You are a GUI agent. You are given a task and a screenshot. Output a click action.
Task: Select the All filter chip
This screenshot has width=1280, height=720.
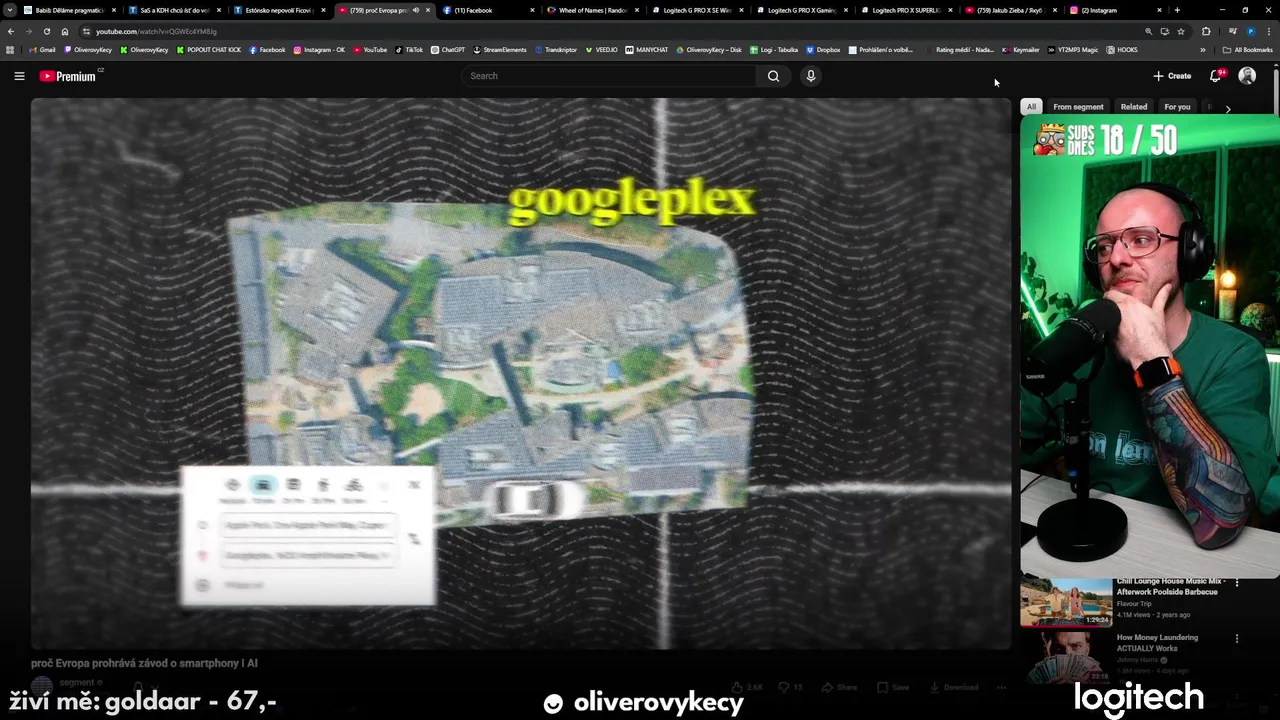click(x=1031, y=107)
